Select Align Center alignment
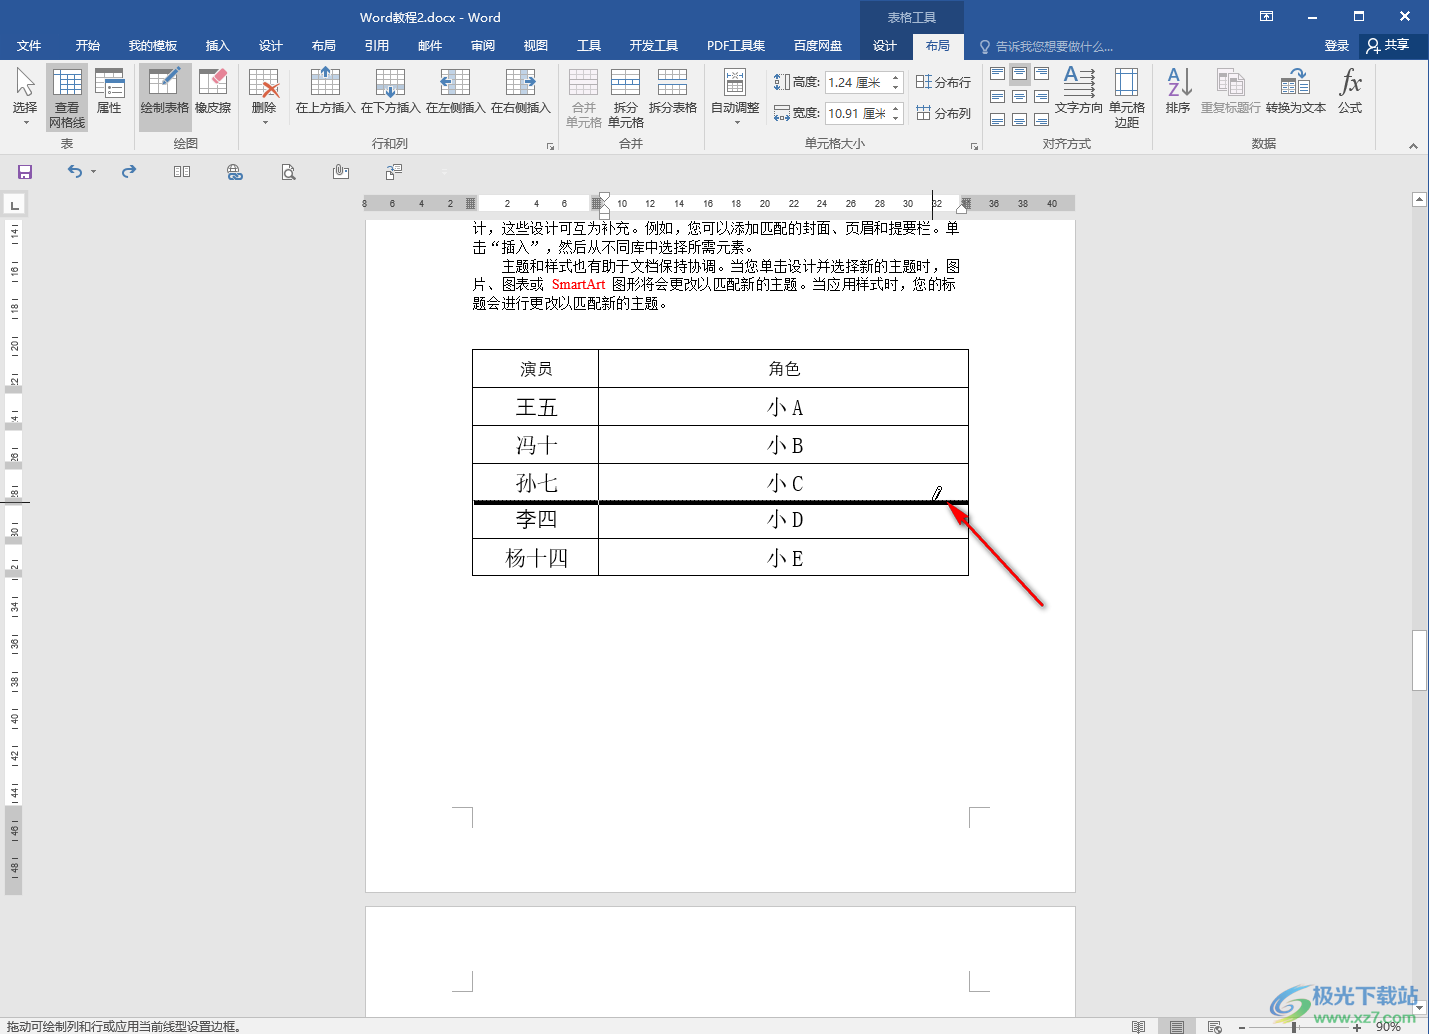Screen dimensions: 1429x1034 tap(1019, 97)
